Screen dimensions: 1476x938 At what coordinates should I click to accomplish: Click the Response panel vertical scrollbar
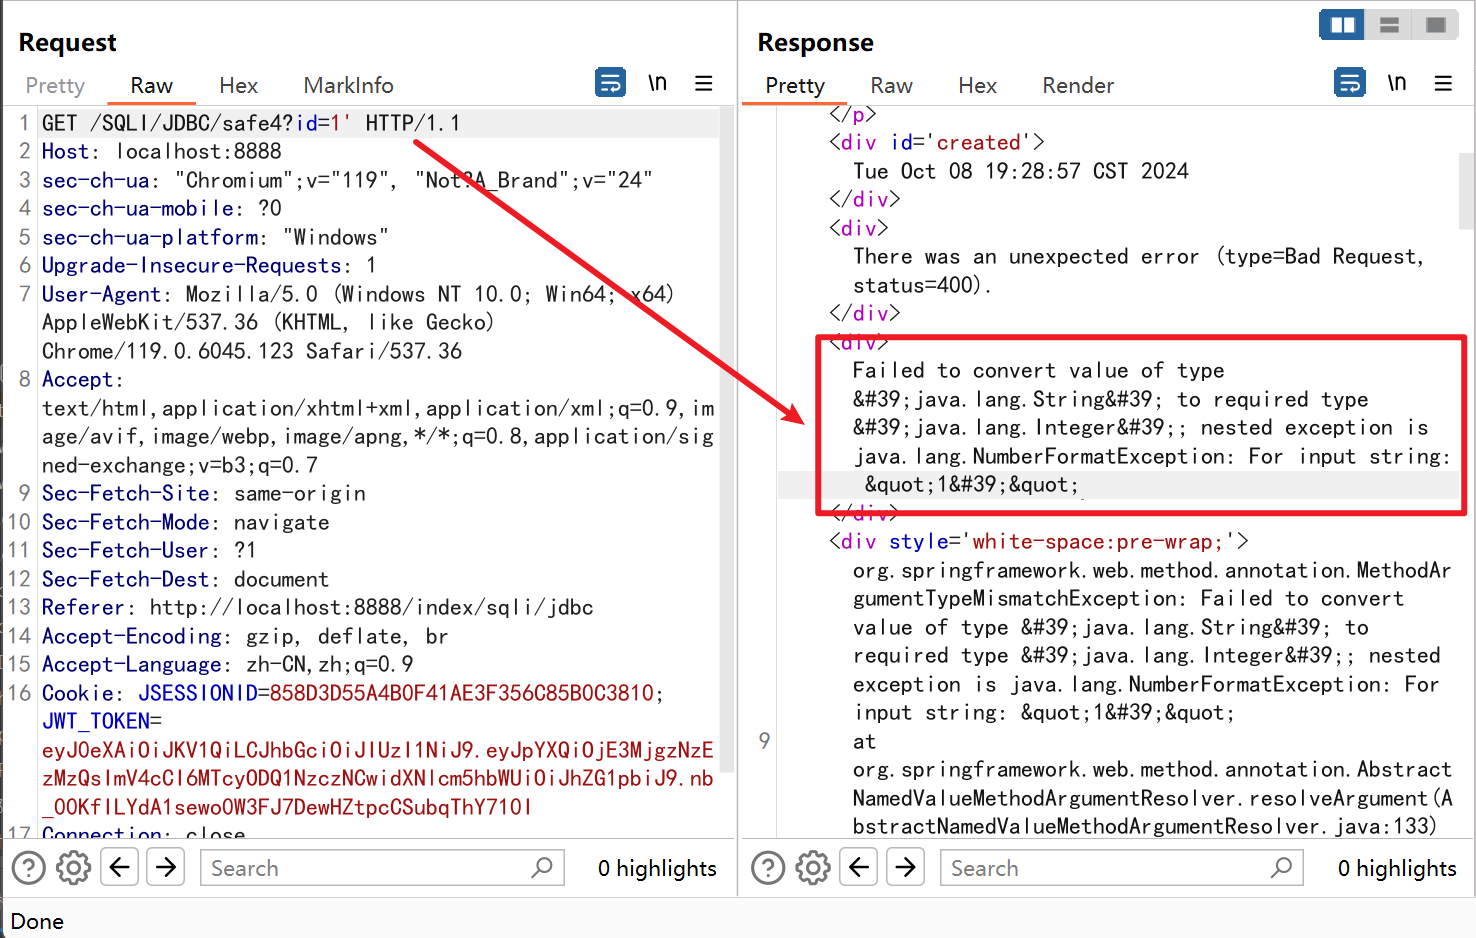click(1466, 190)
